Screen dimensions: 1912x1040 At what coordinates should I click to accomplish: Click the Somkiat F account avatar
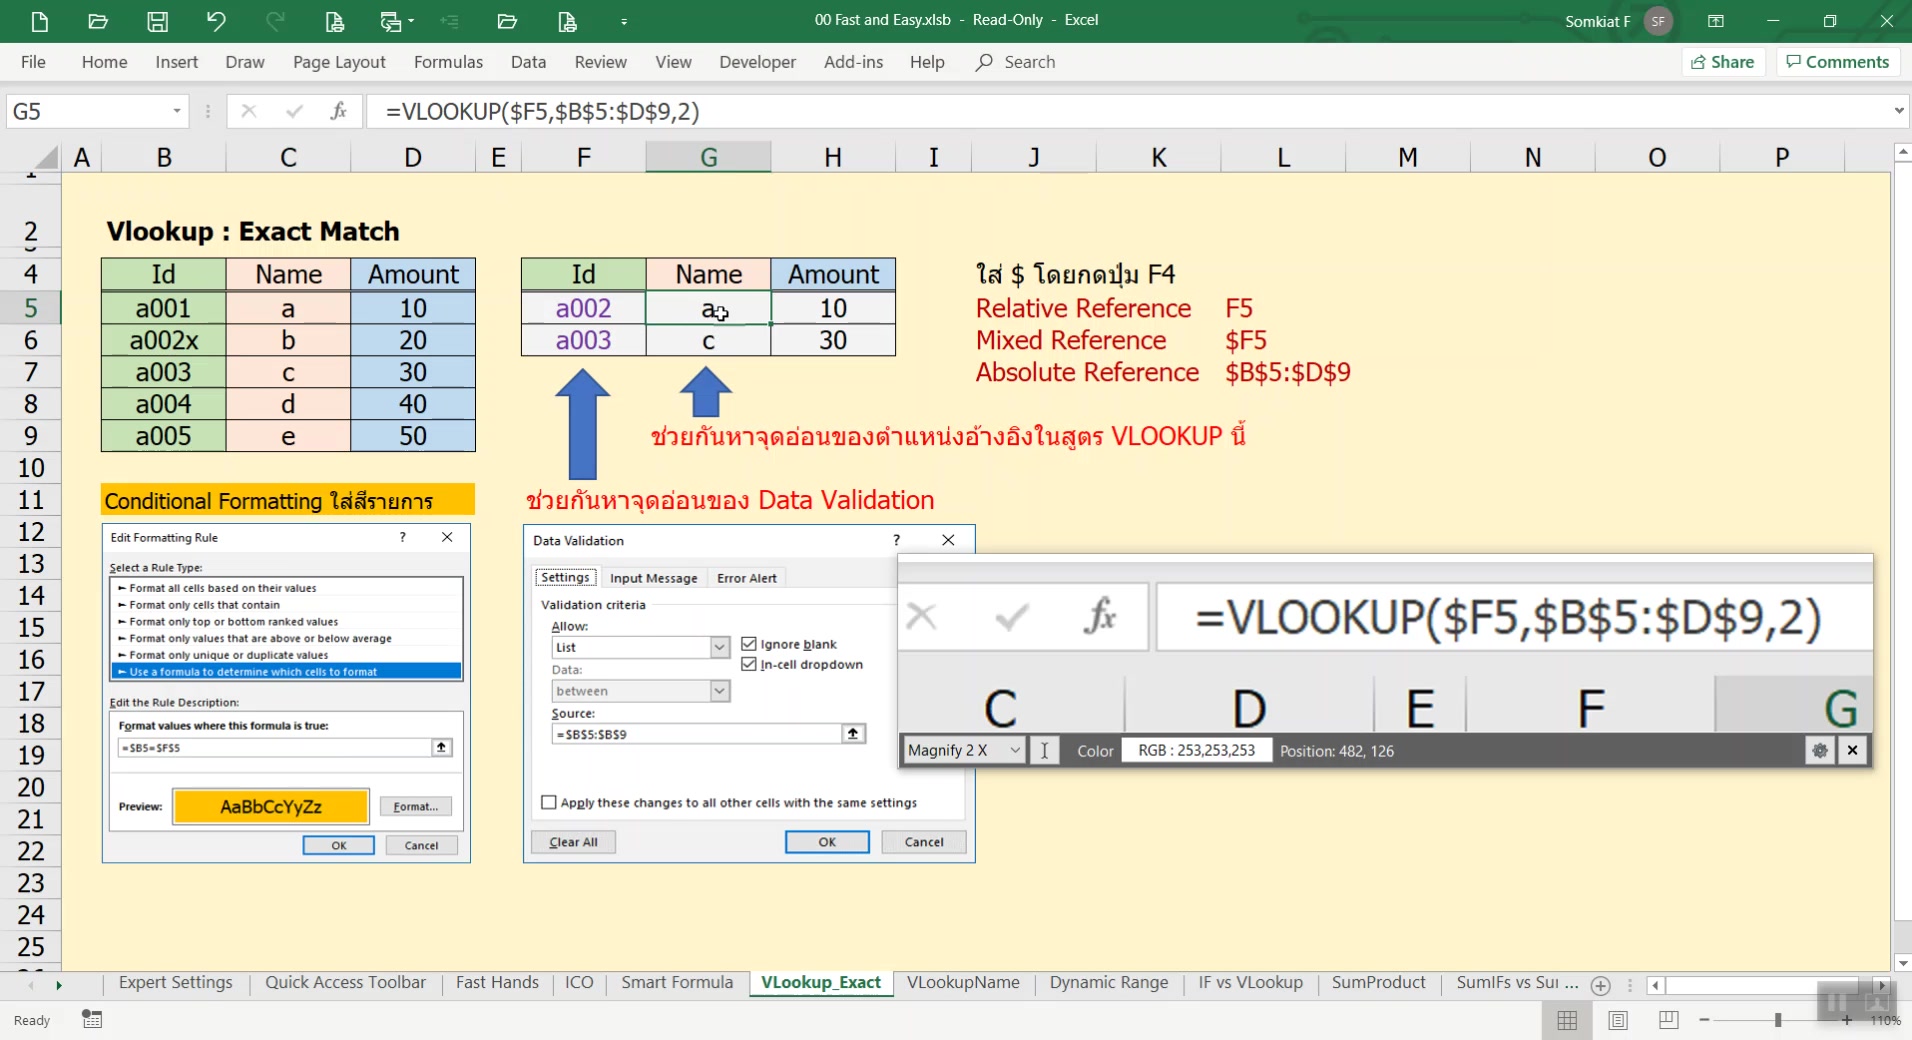click(1658, 21)
